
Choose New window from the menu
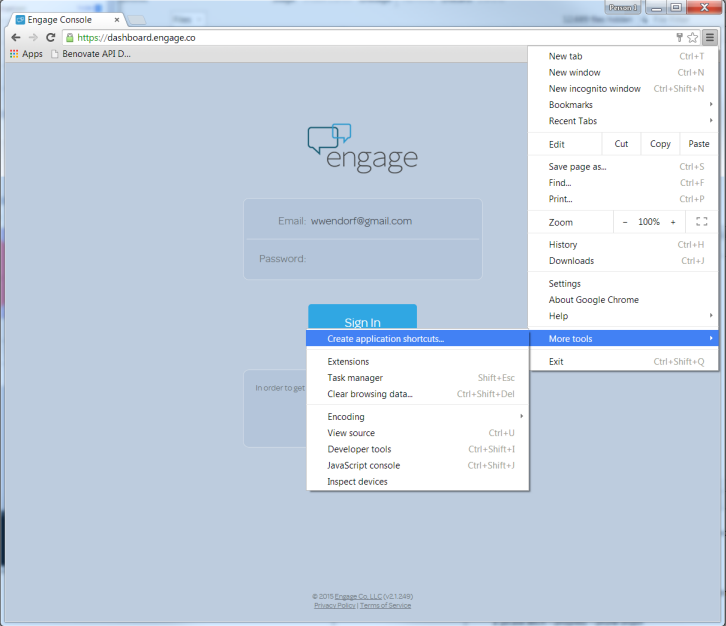[x=623, y=72]
